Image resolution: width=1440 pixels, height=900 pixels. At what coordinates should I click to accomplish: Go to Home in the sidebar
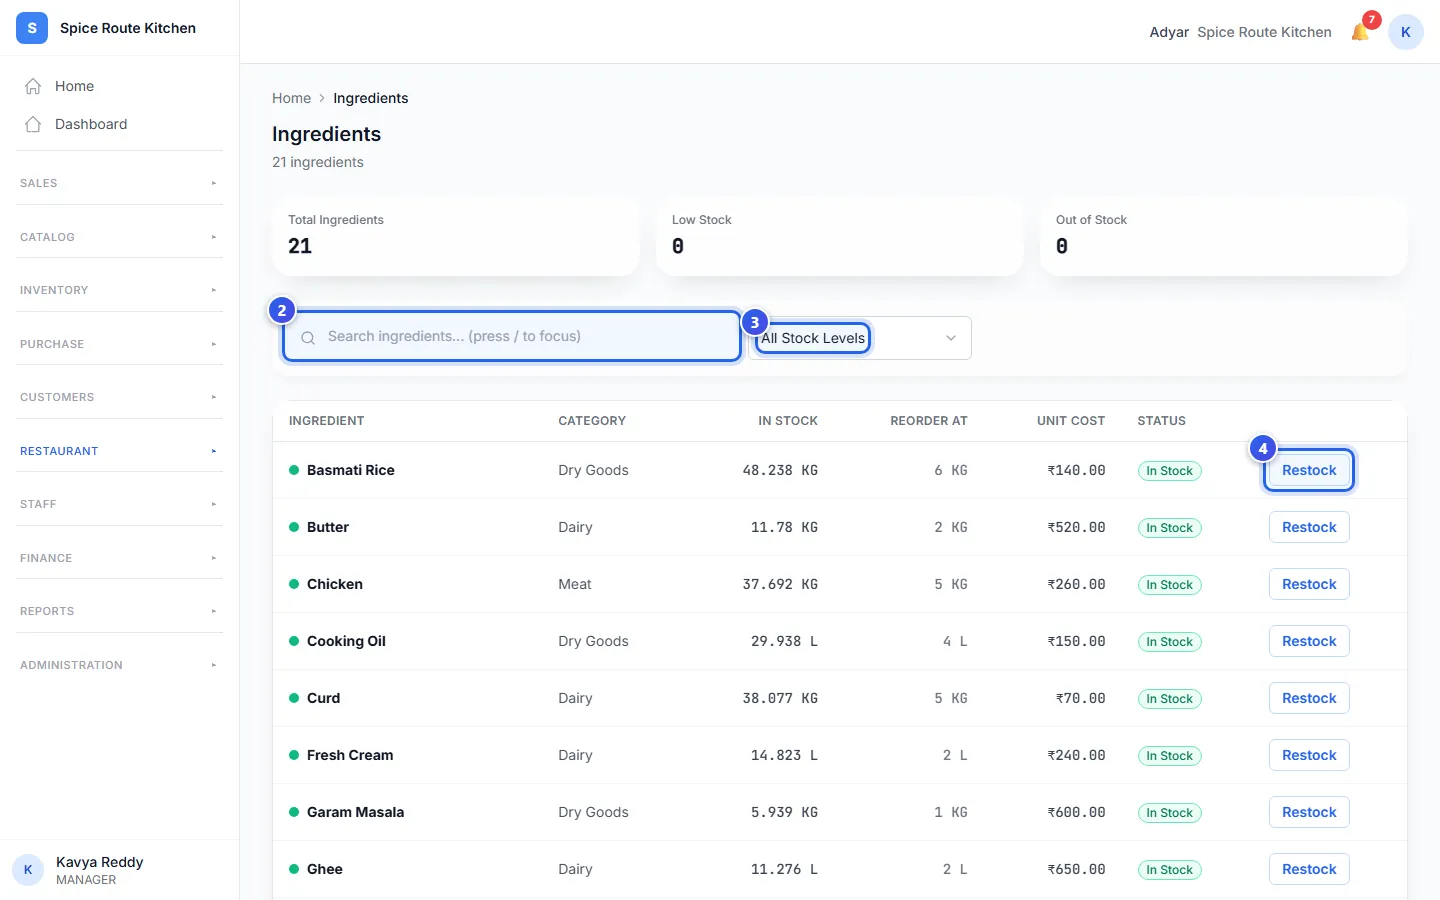(119, 86)
